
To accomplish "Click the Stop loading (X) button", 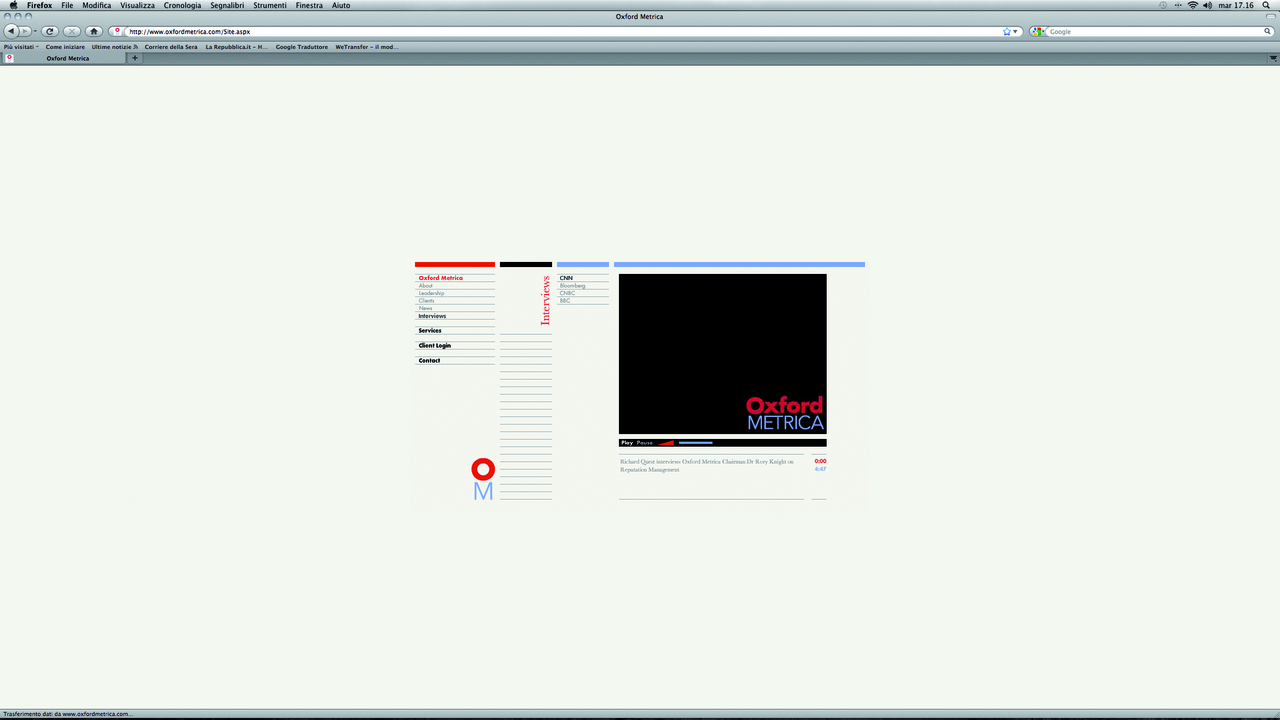I will (x=72, y=31).
